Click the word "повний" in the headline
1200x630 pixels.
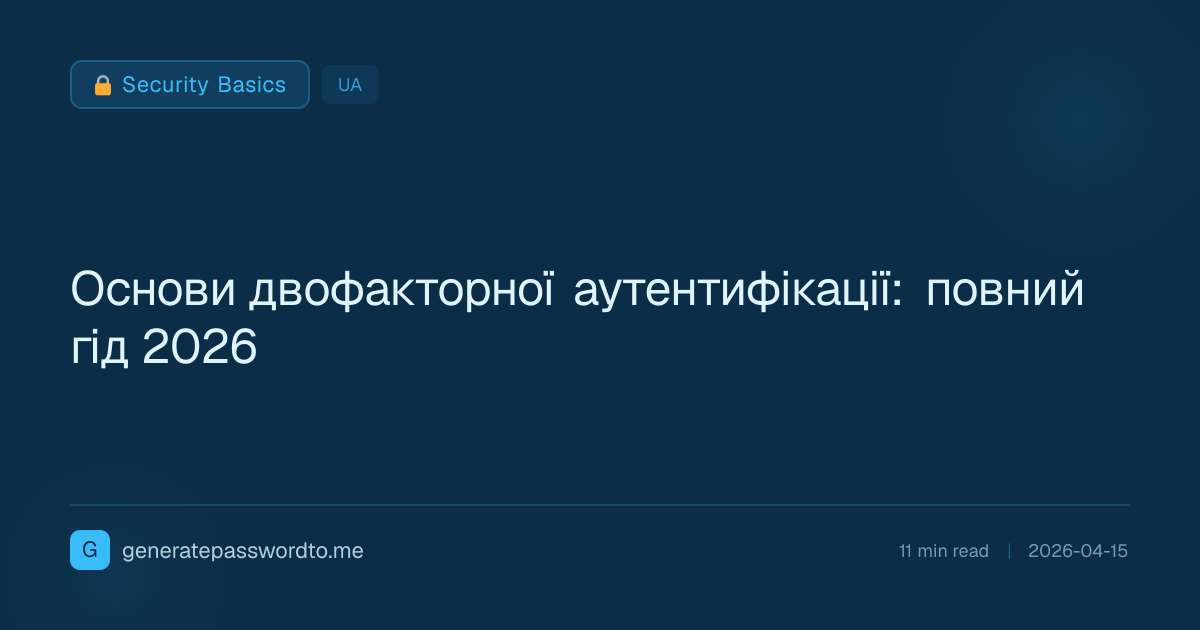tap(1006, 292)
